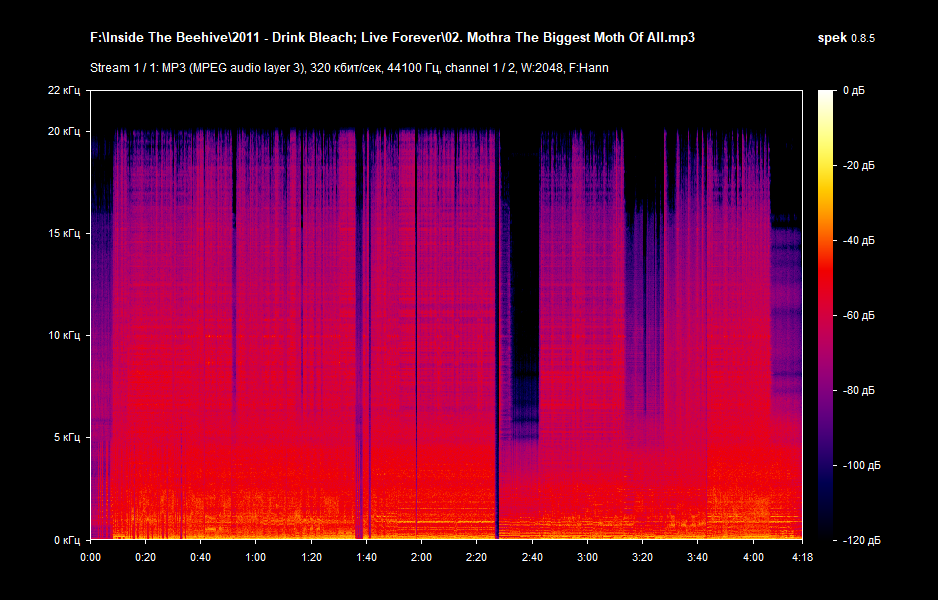Viewport: 938px width, 600px height.
Task: Select the 2:00 time marker
Action: coord(421,556)
